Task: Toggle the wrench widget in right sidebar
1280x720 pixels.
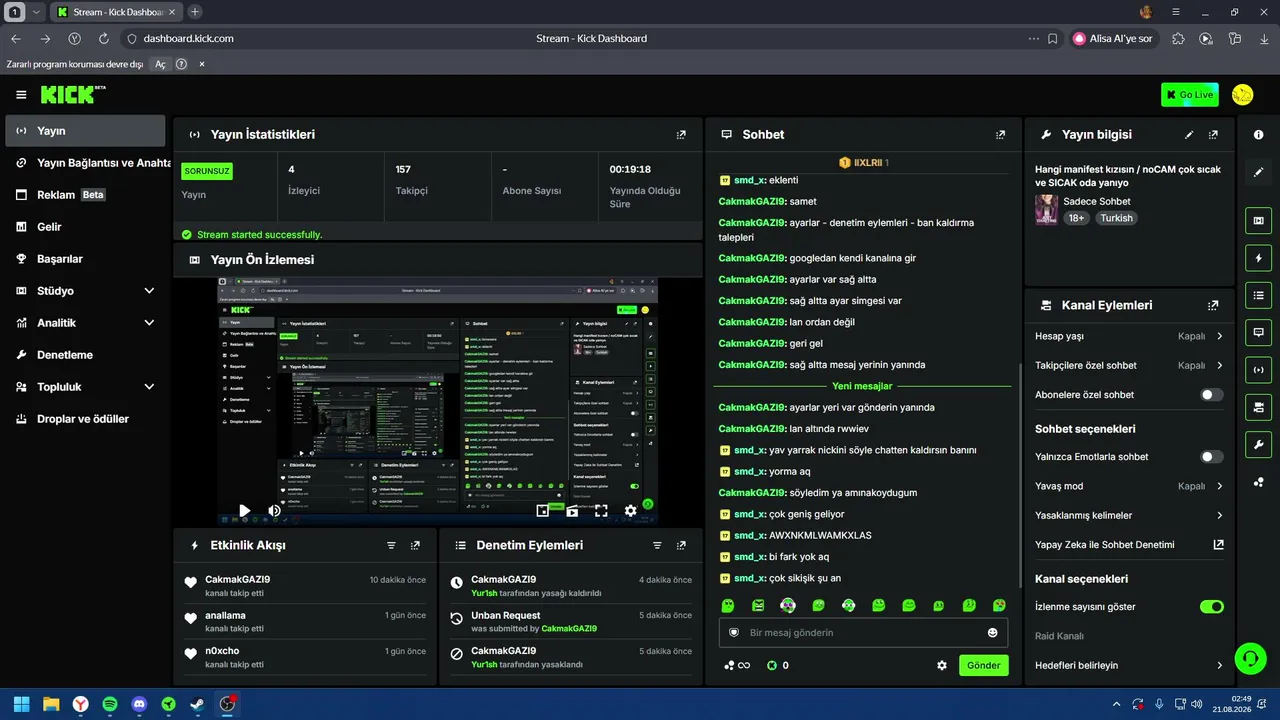Action: pos(1258,444)
